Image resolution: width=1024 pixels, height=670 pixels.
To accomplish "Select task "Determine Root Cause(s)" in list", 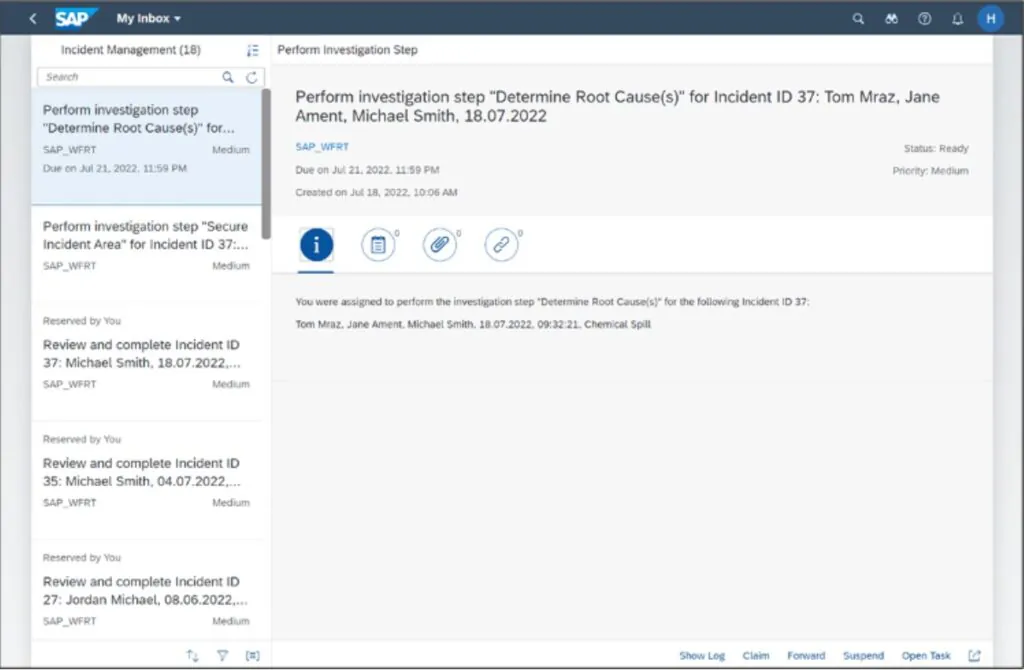I will click(x=146, y=146).
